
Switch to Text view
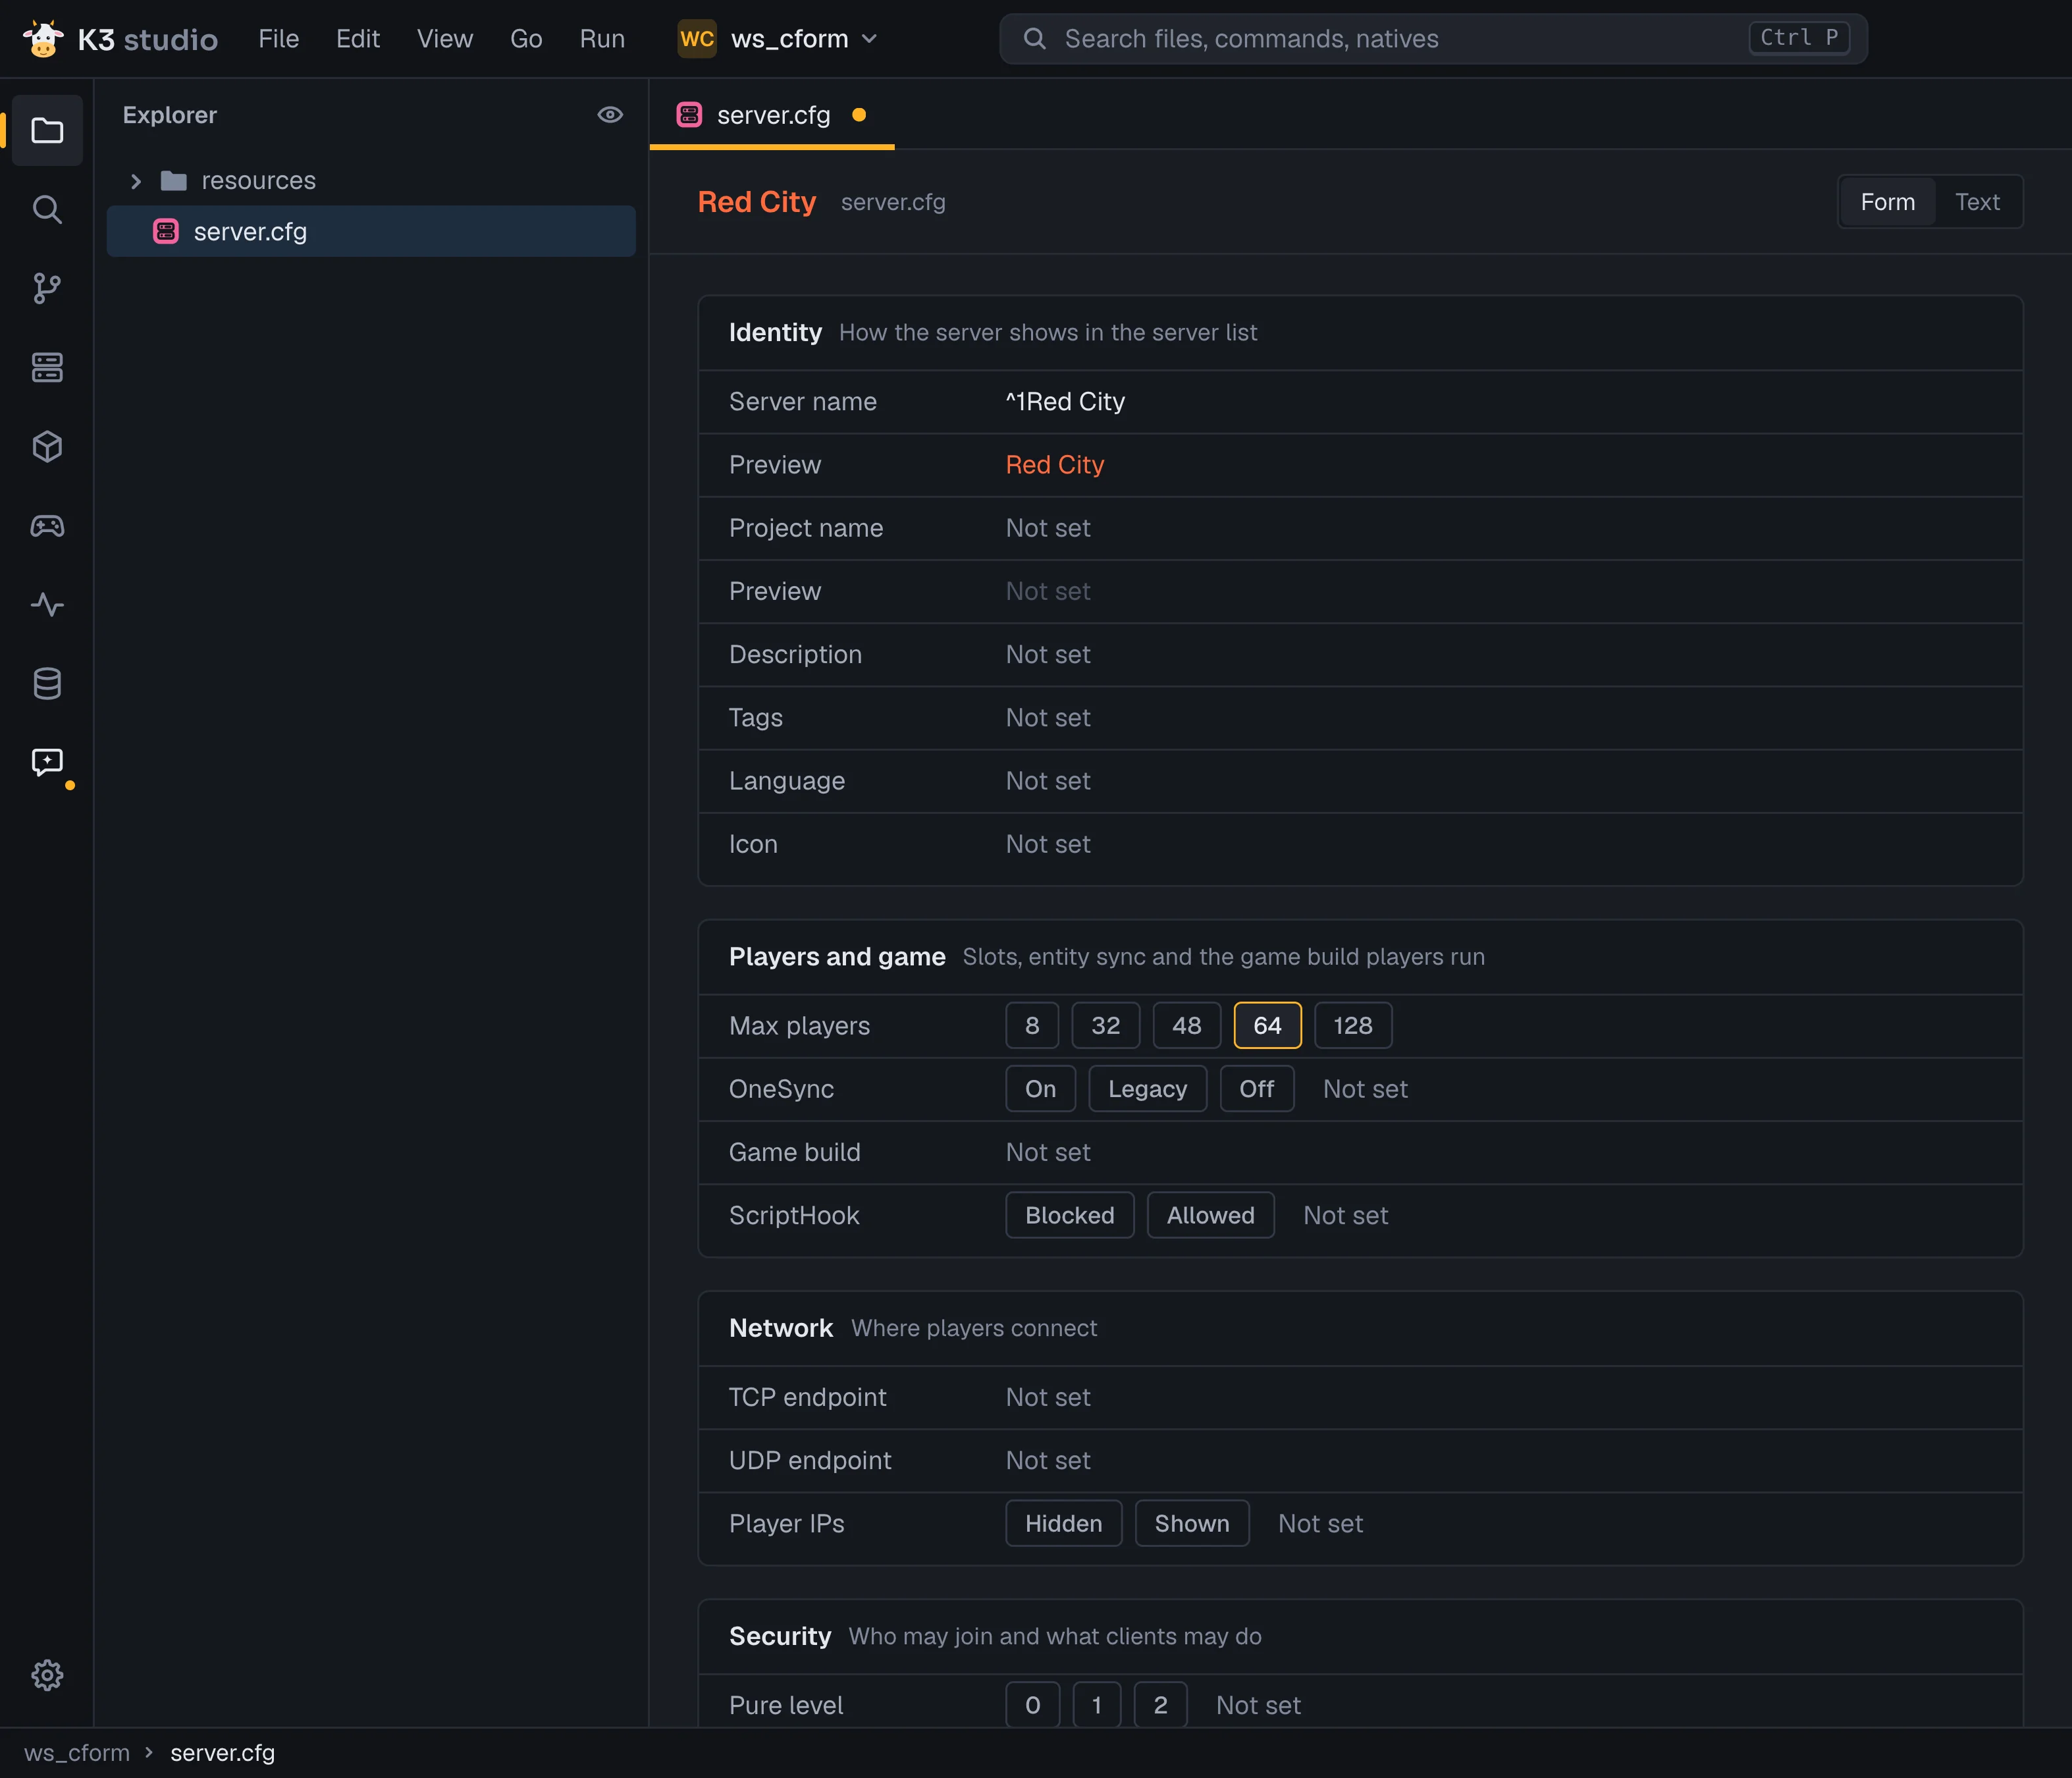(x=1977, y=202)
